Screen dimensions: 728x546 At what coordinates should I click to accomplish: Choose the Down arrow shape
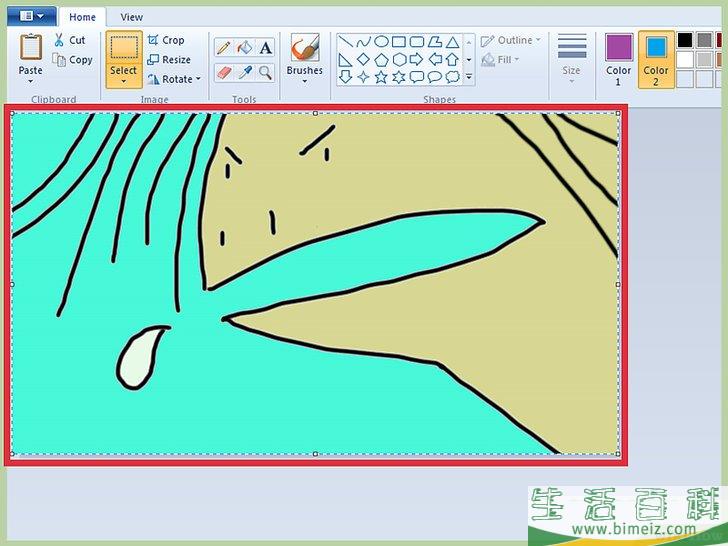(345, 77)
